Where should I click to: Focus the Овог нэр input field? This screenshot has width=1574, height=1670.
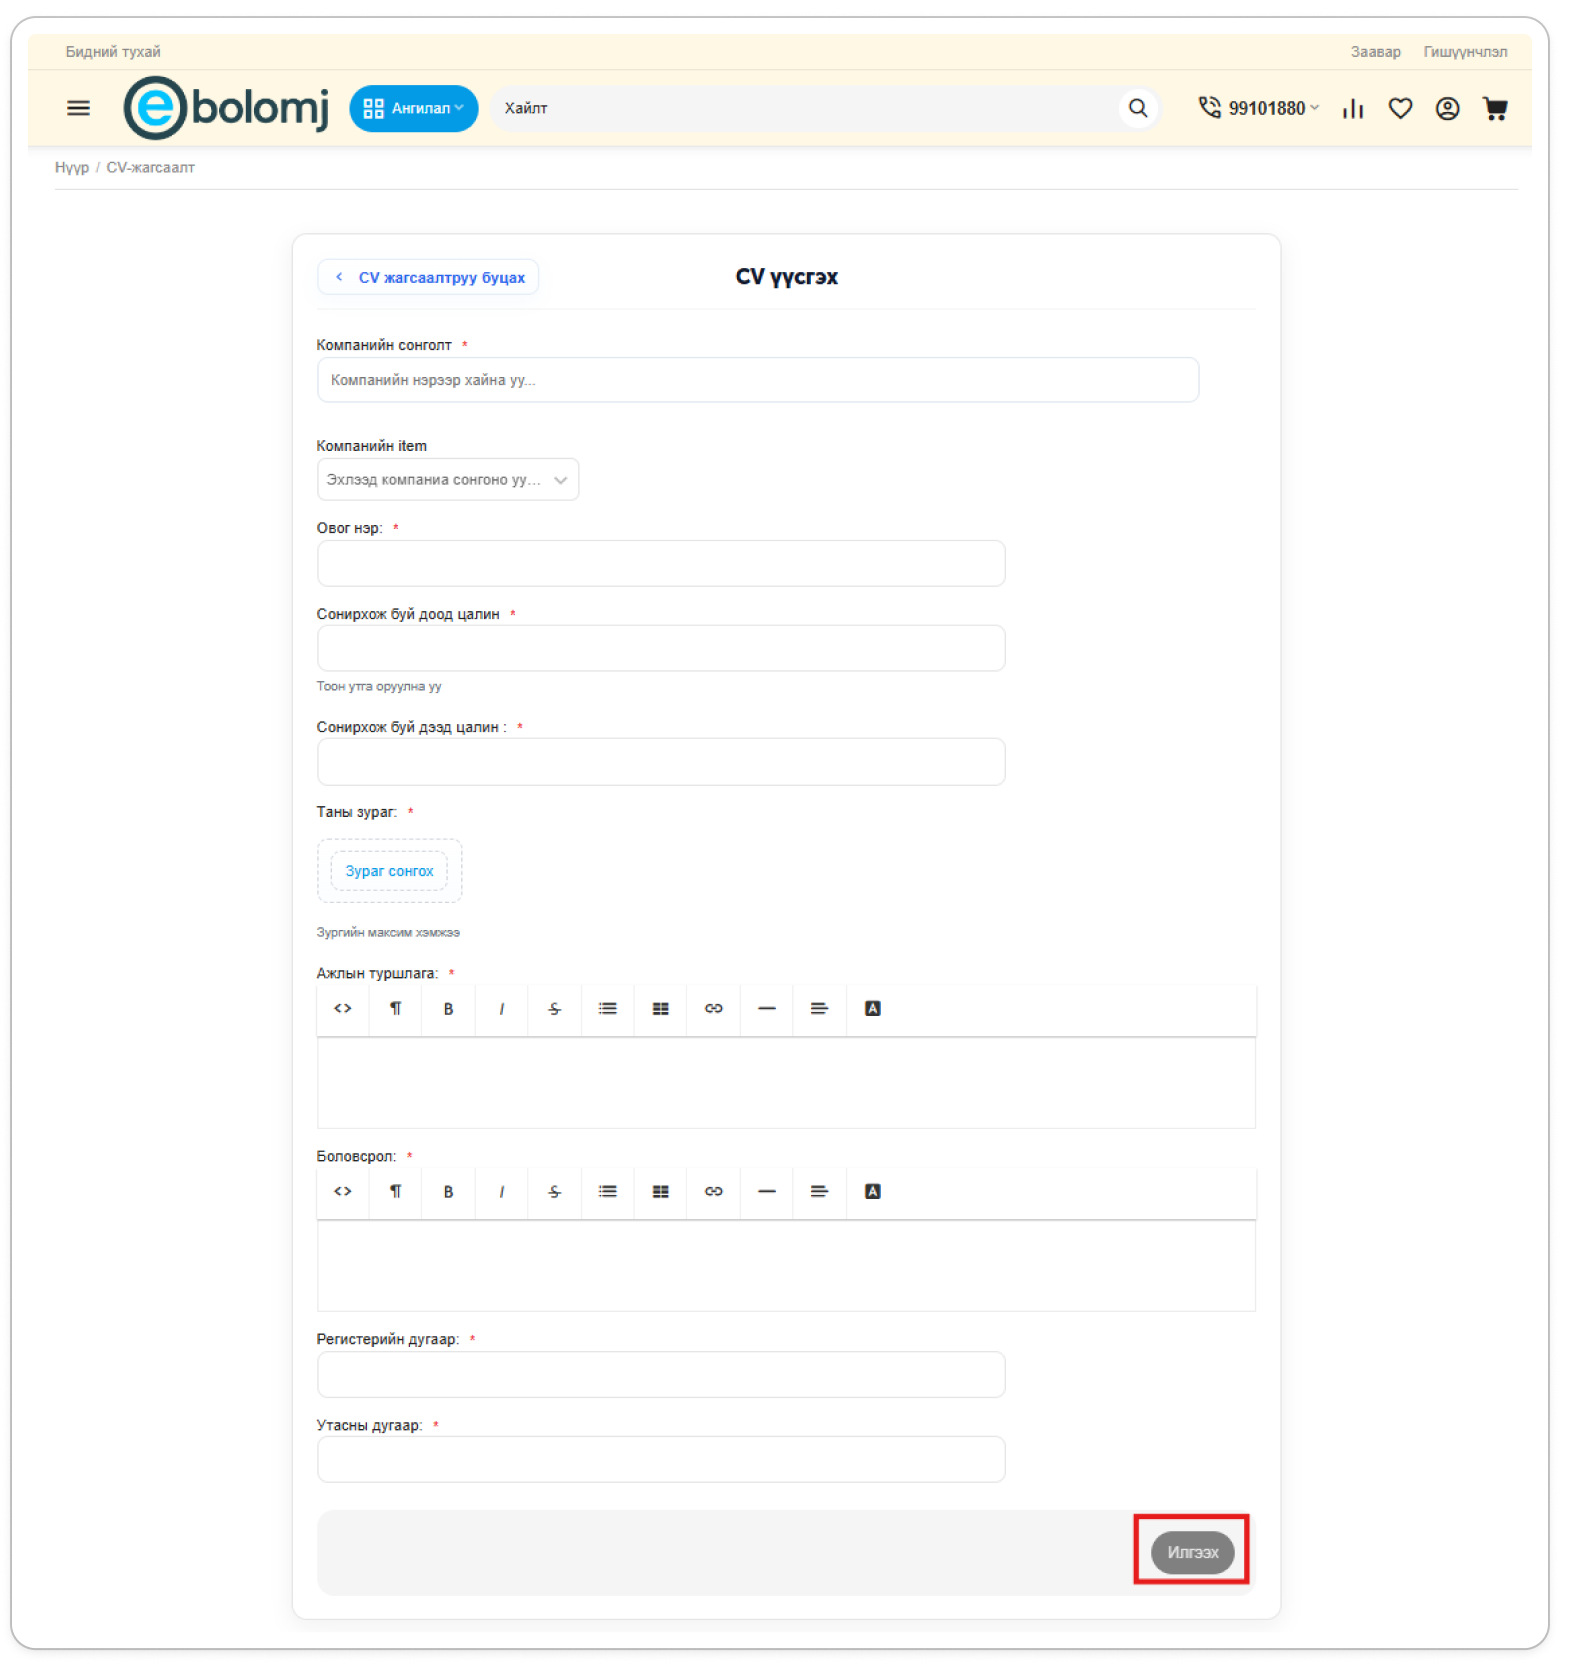[660, 563]
